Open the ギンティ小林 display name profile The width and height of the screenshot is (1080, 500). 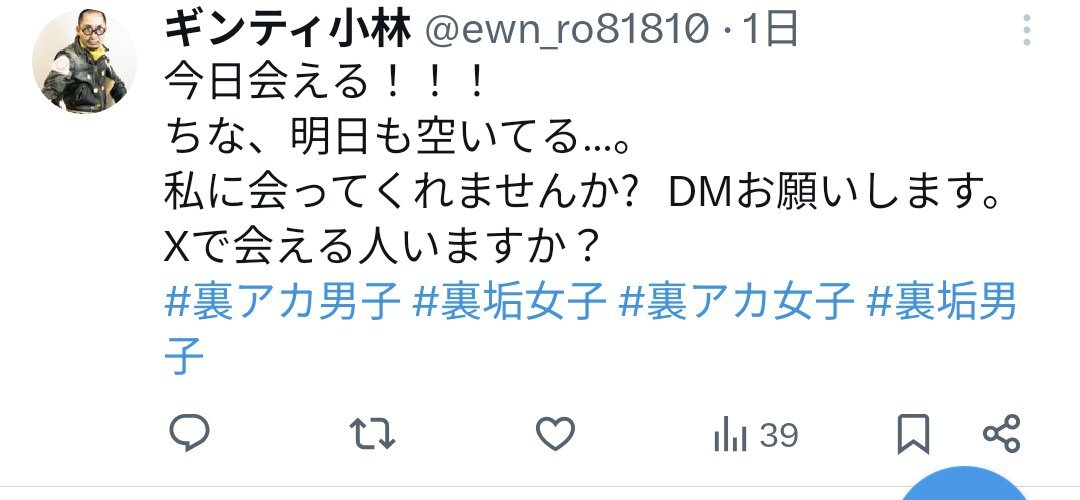coord(288,30)
